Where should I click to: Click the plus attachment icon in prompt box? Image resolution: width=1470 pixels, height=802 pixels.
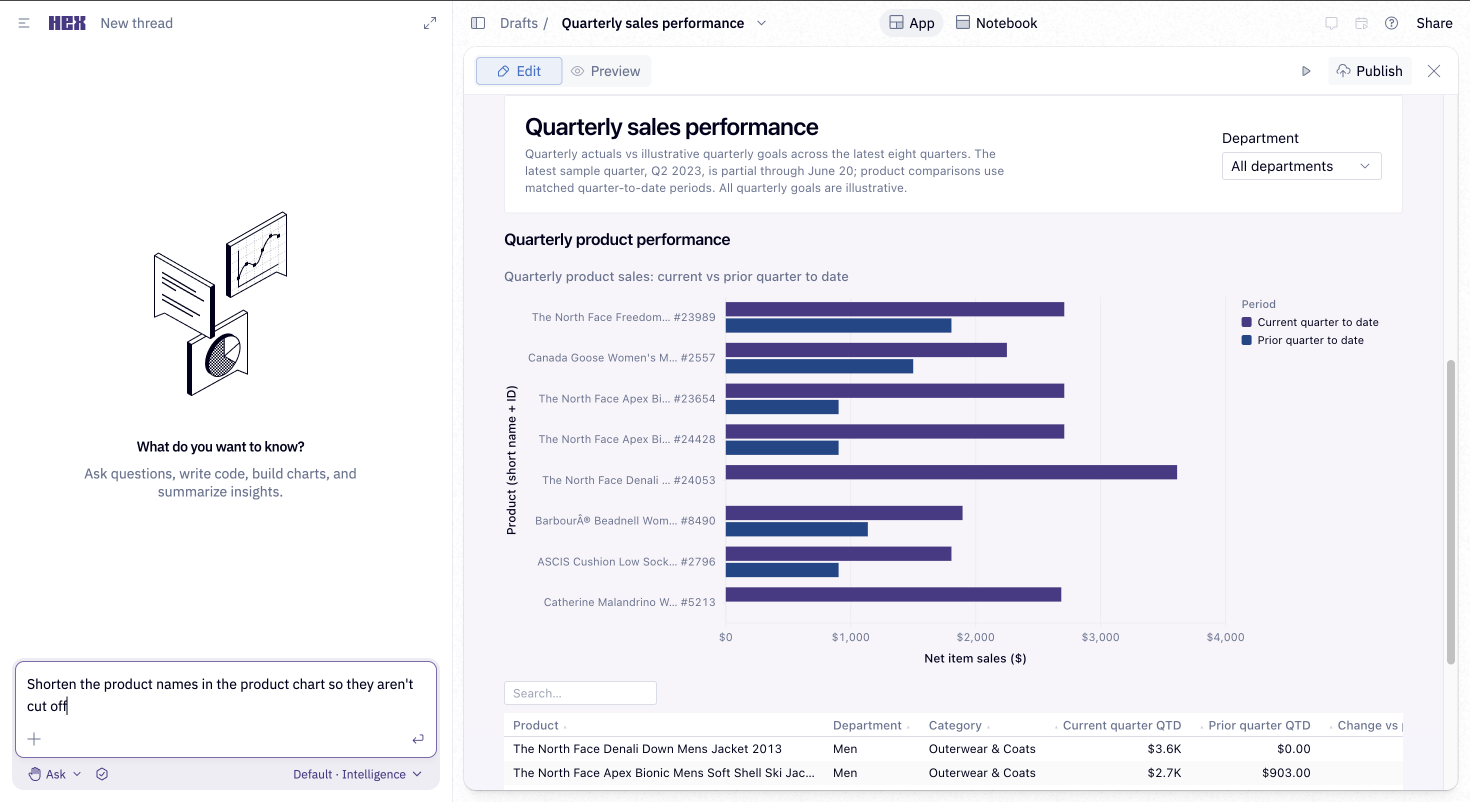click(x=34, y=739)
